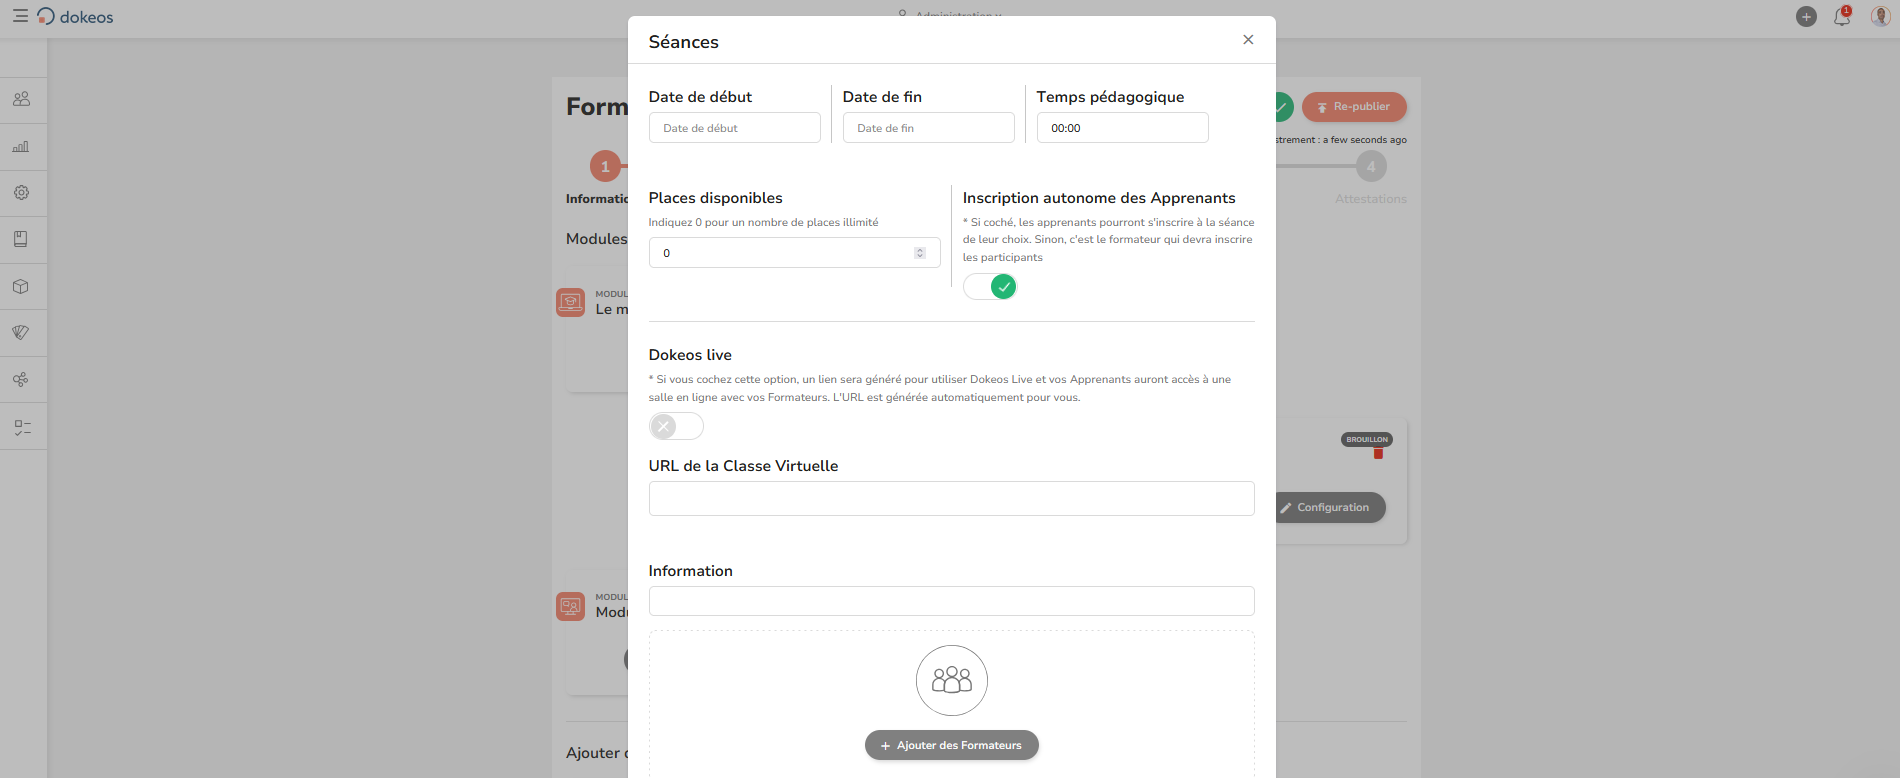
Task: Click the Information text field
Action: coord(951,601)
